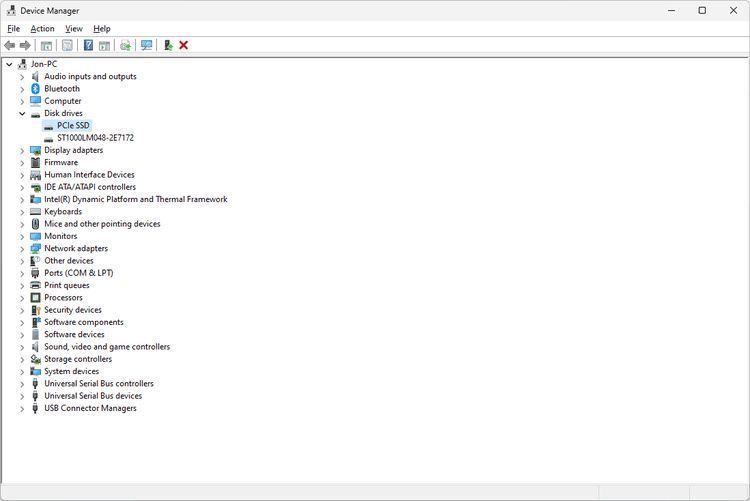Select the Security devices label

73,310
